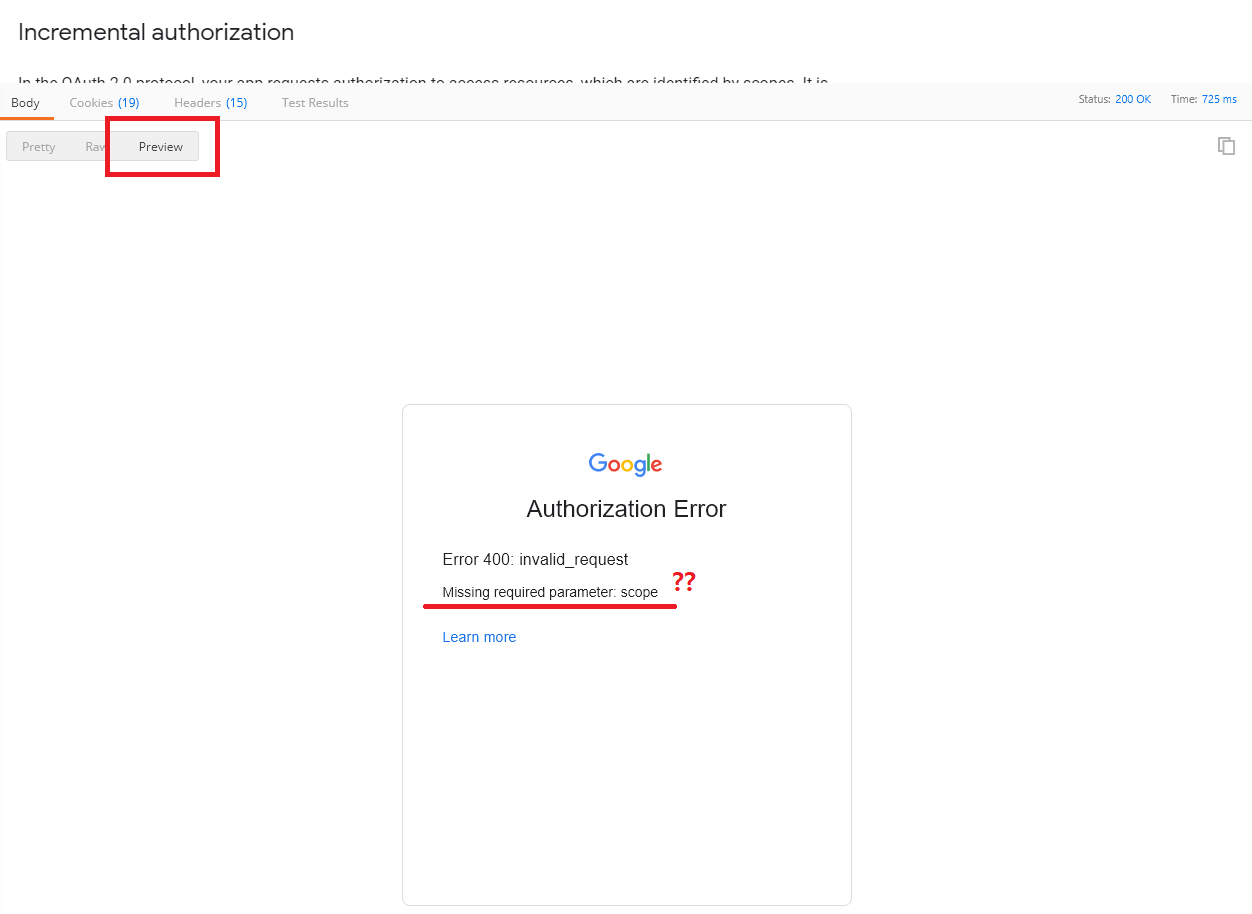Open the Cookies (19) tab

[x=104, y=103]
